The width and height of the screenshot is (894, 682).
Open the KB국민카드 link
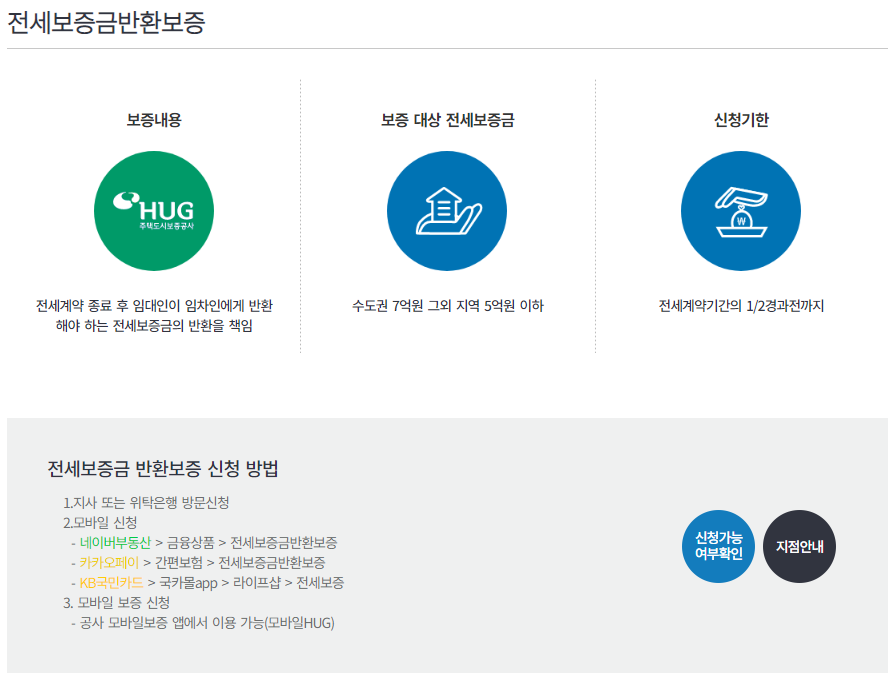(x=111, y=583)
